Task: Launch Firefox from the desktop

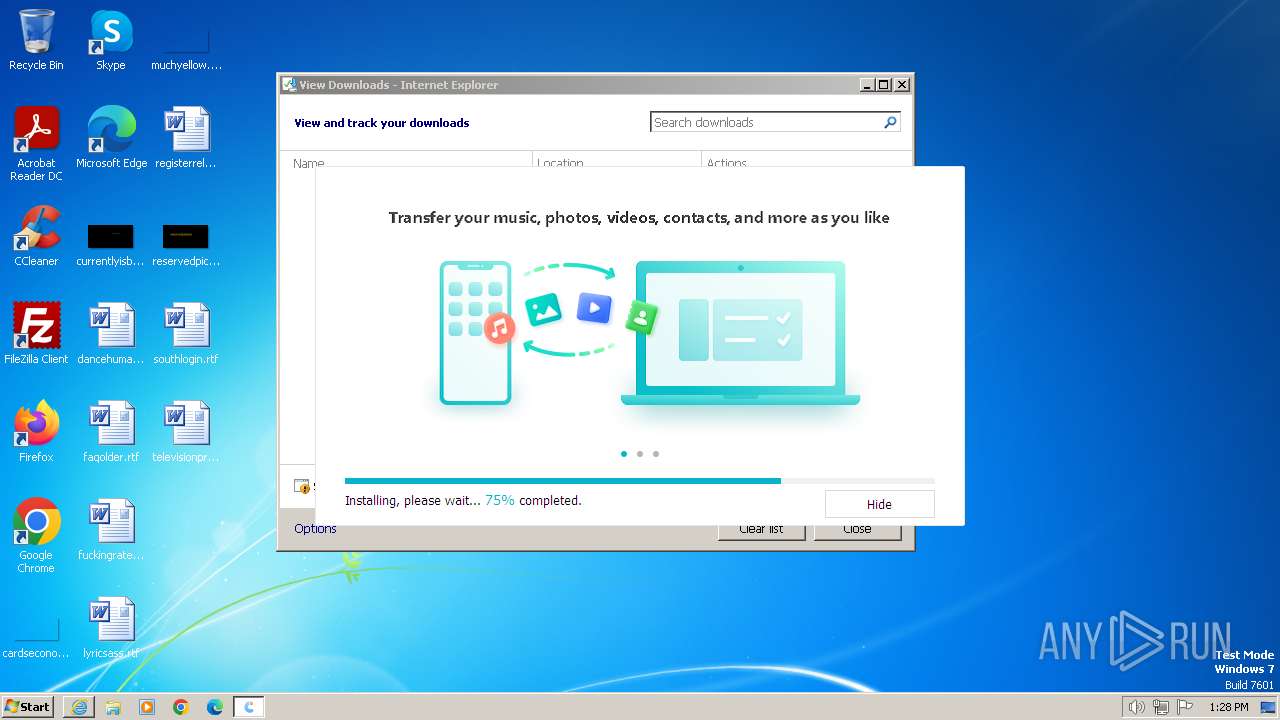Action: [36, 431]
